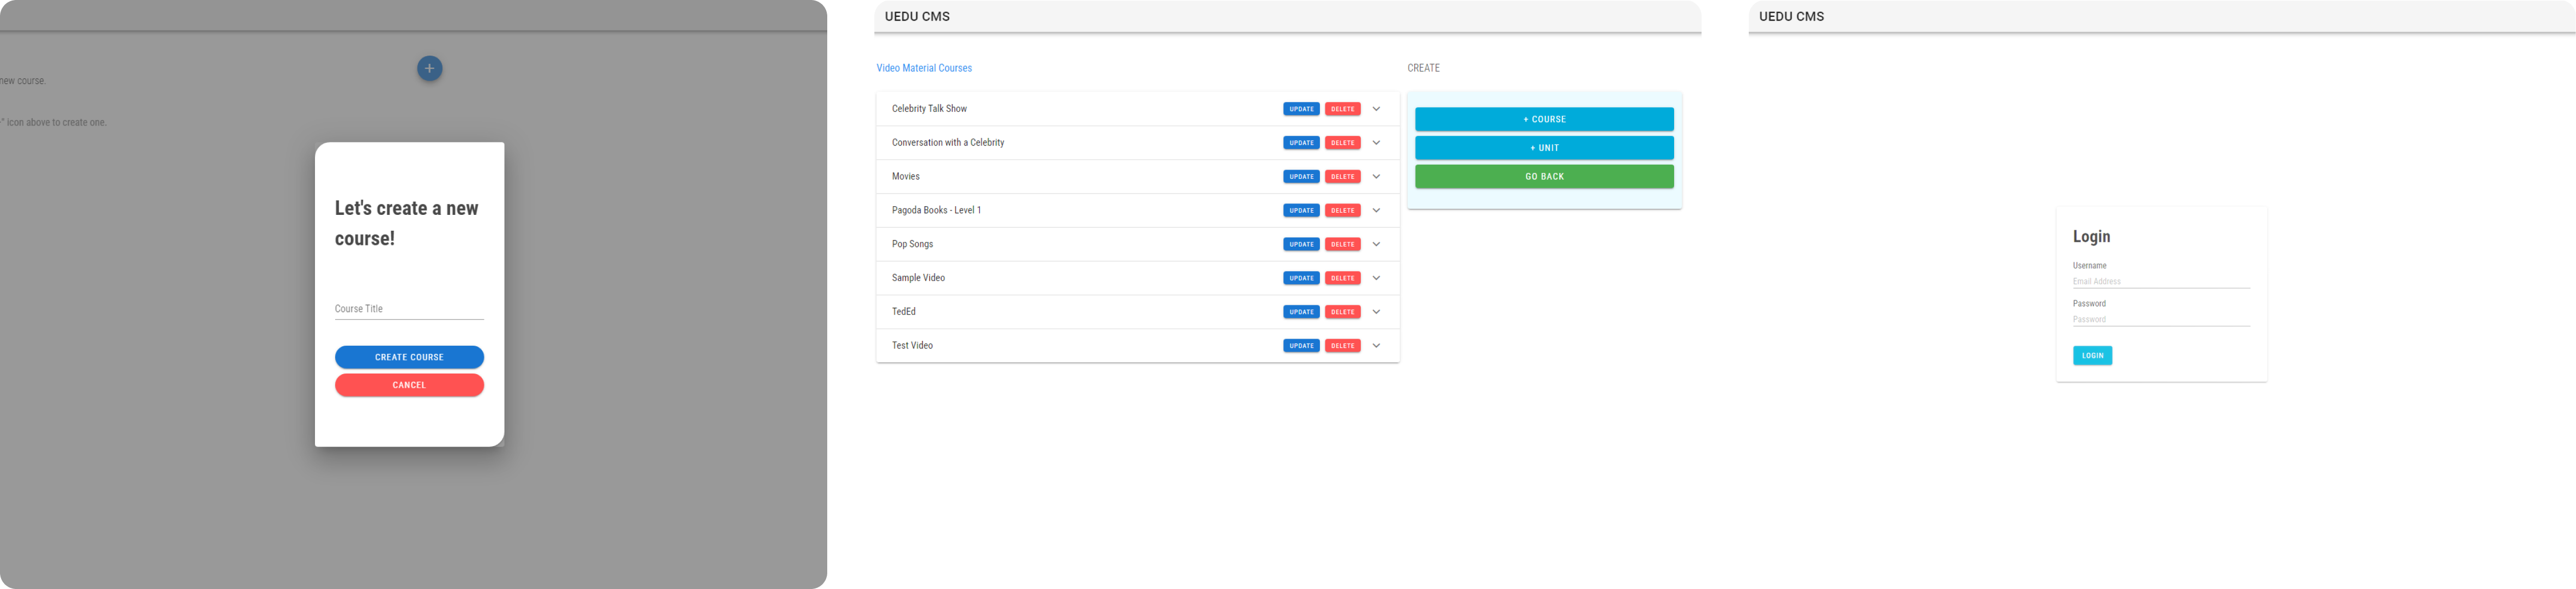Screen dimensions: 2576x589
Task: Expand the Pop Songs course row
Action: tap(1377, 244)
